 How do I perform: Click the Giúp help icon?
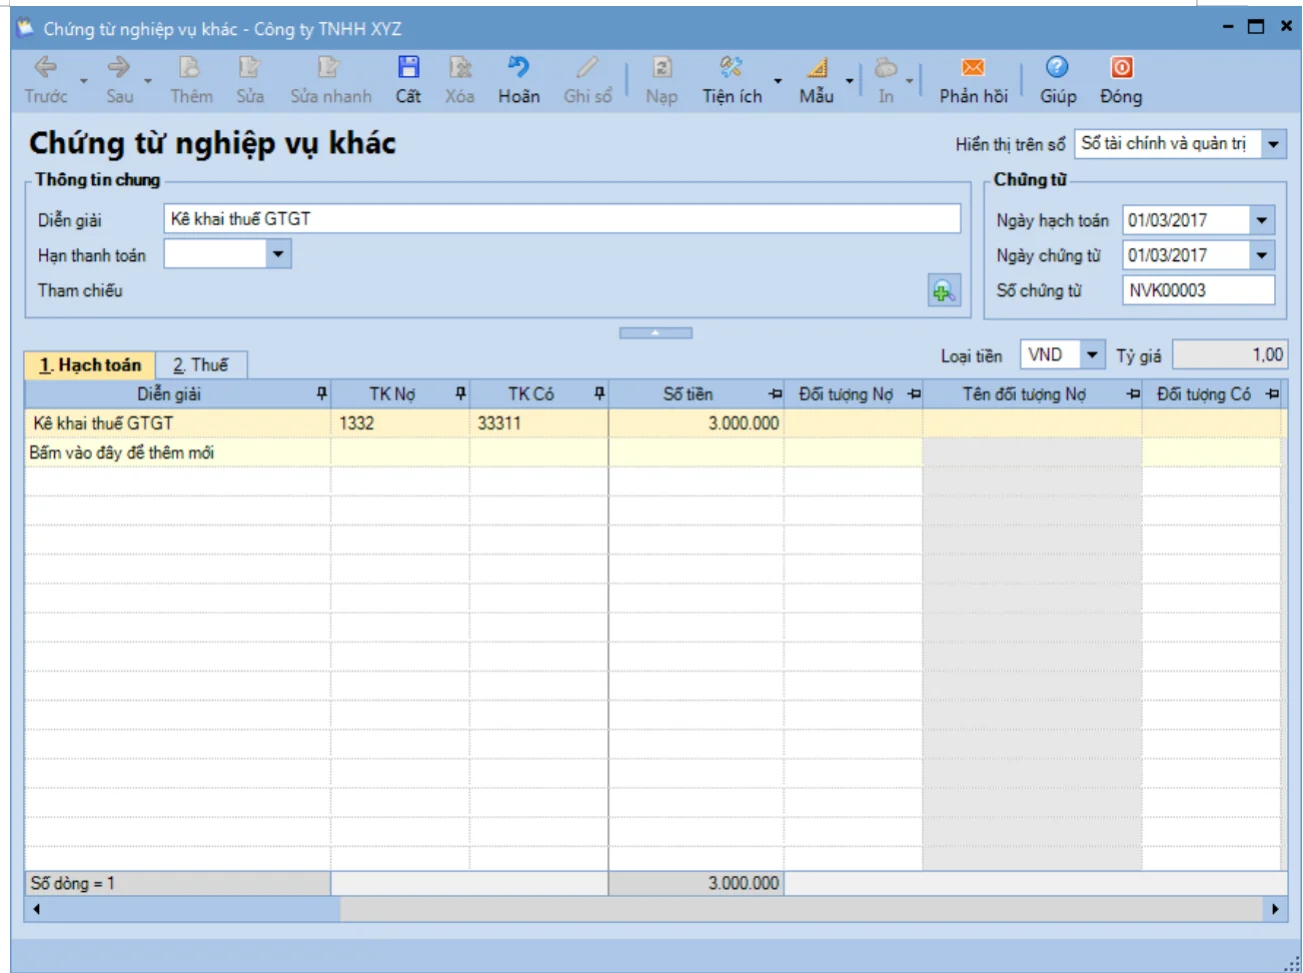1057,67
